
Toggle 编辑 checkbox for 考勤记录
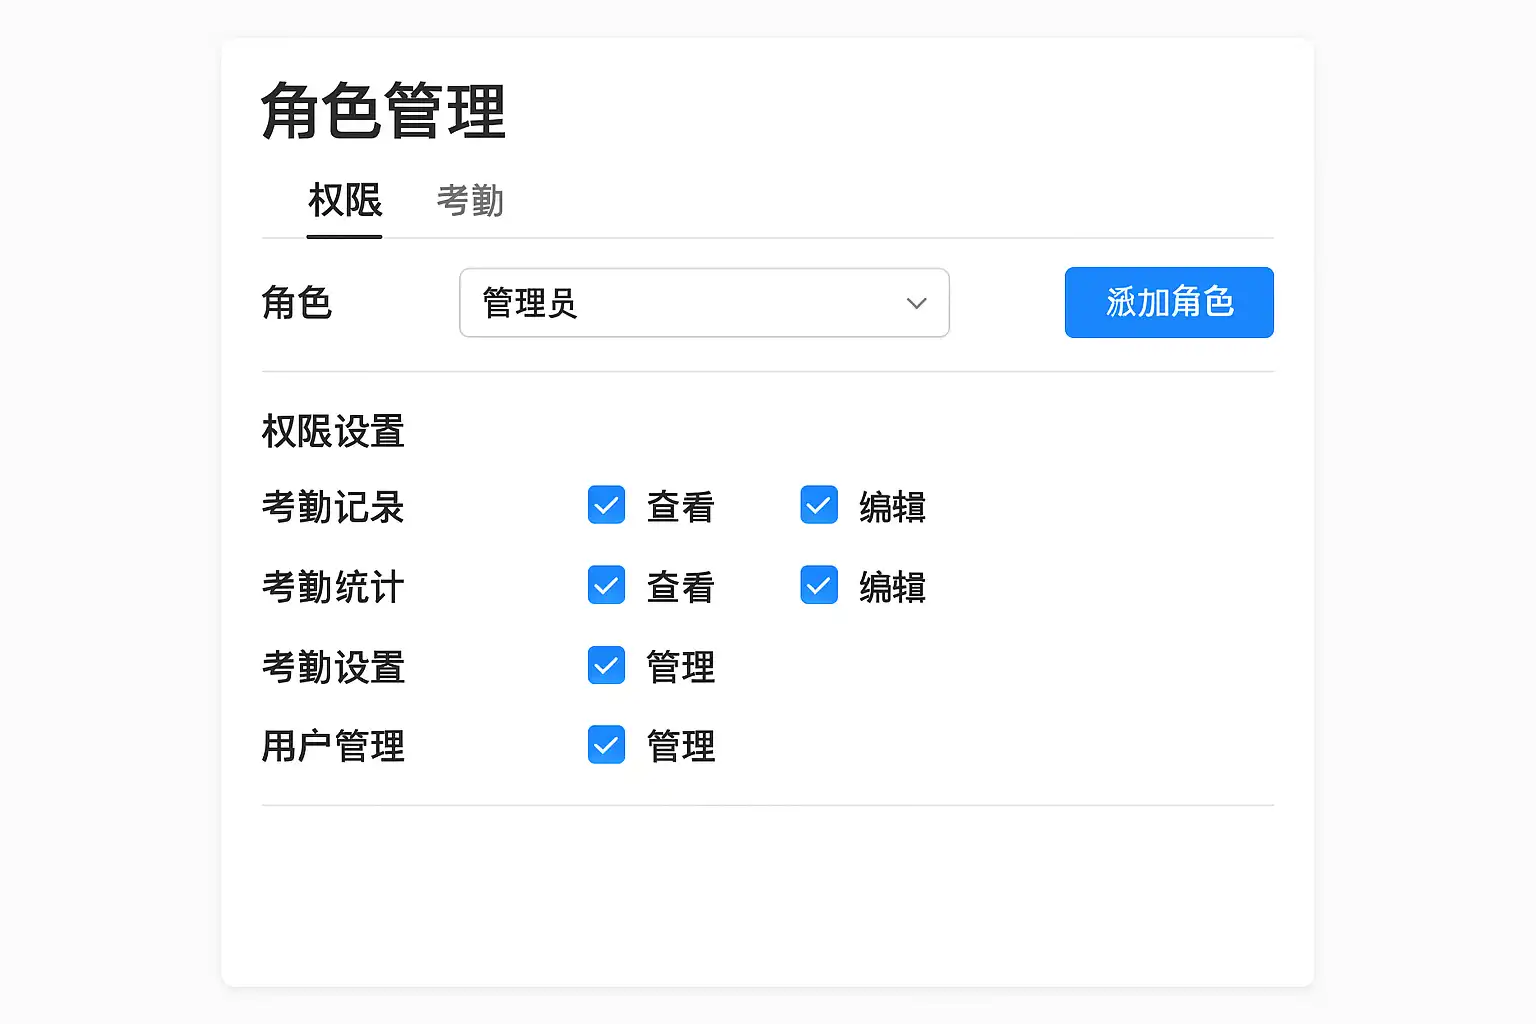coord(819,506)
